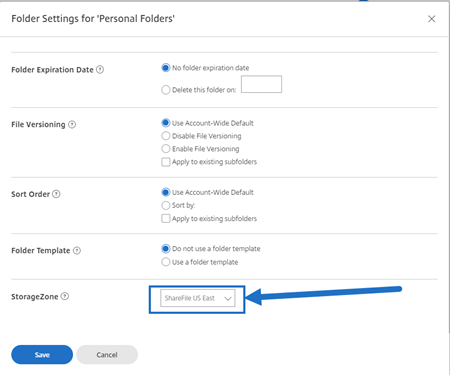The width and height of the screenshot is (450, 375).
Task: Select Use a folder template option
Action: [166, 262]
